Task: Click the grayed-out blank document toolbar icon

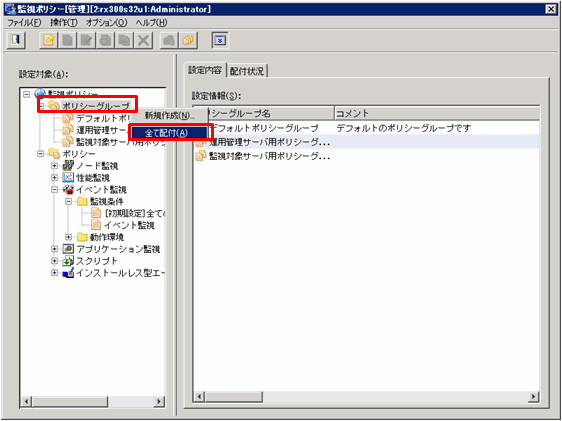Action: coord(67,40)
